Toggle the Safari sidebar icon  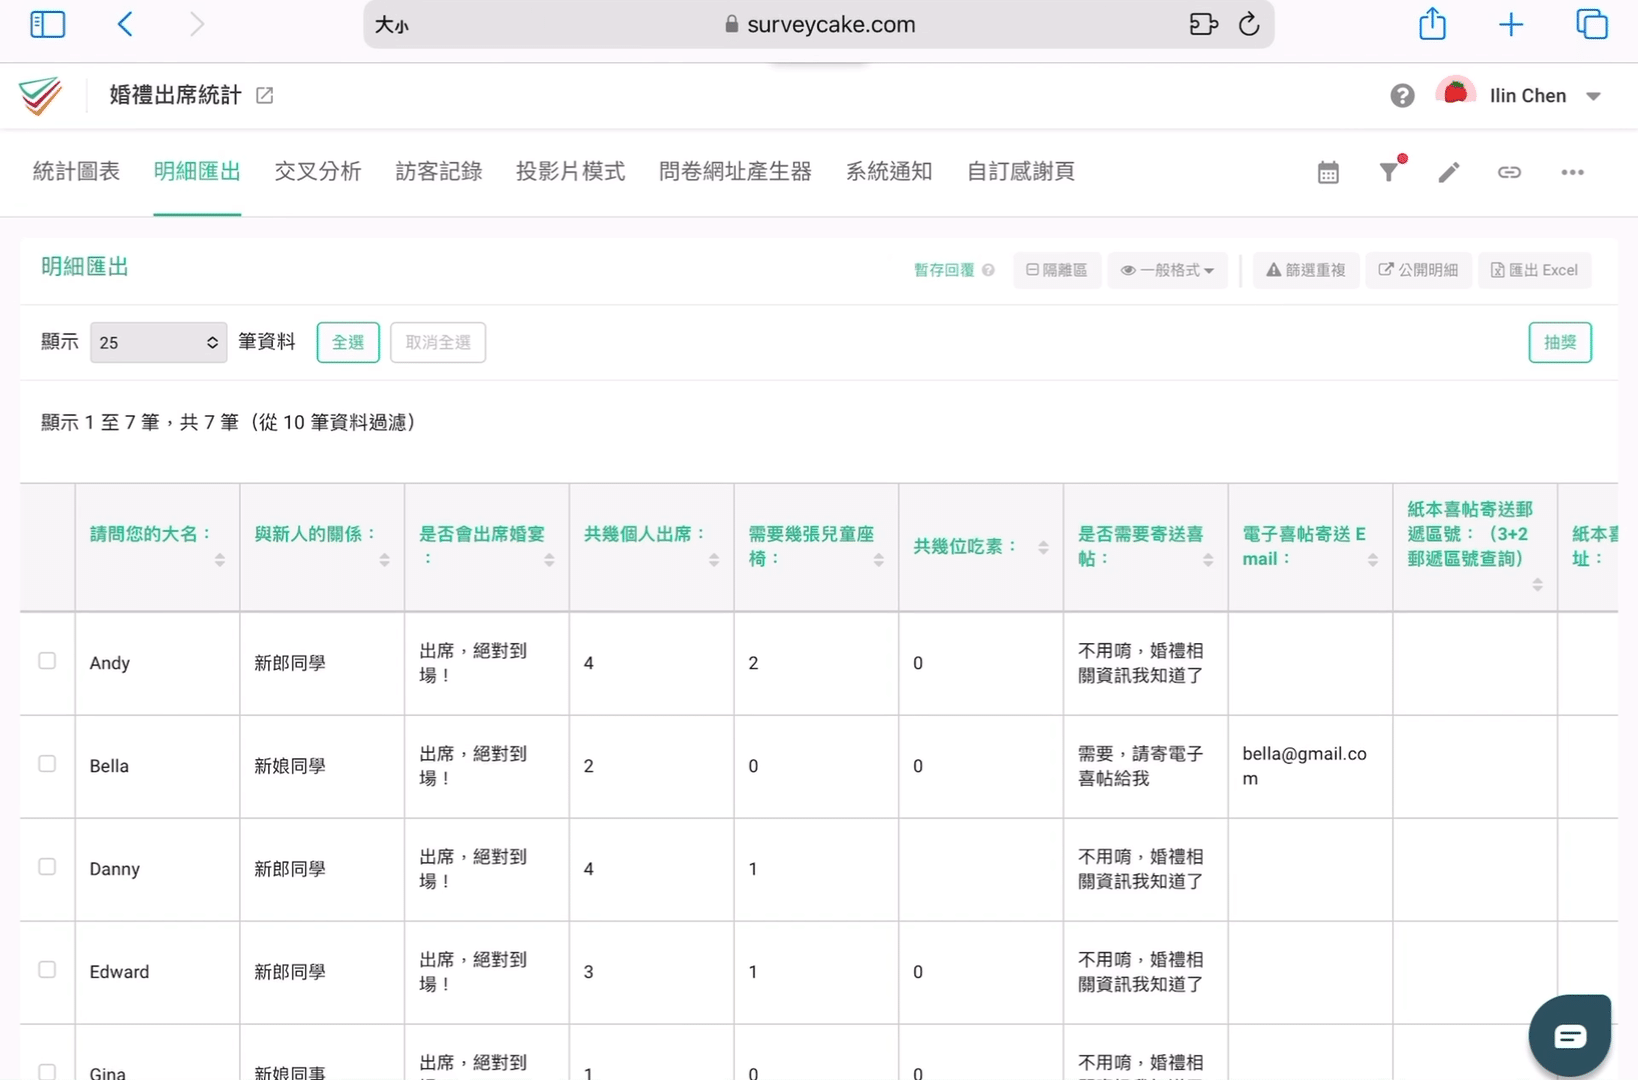(x=47, y=24)
